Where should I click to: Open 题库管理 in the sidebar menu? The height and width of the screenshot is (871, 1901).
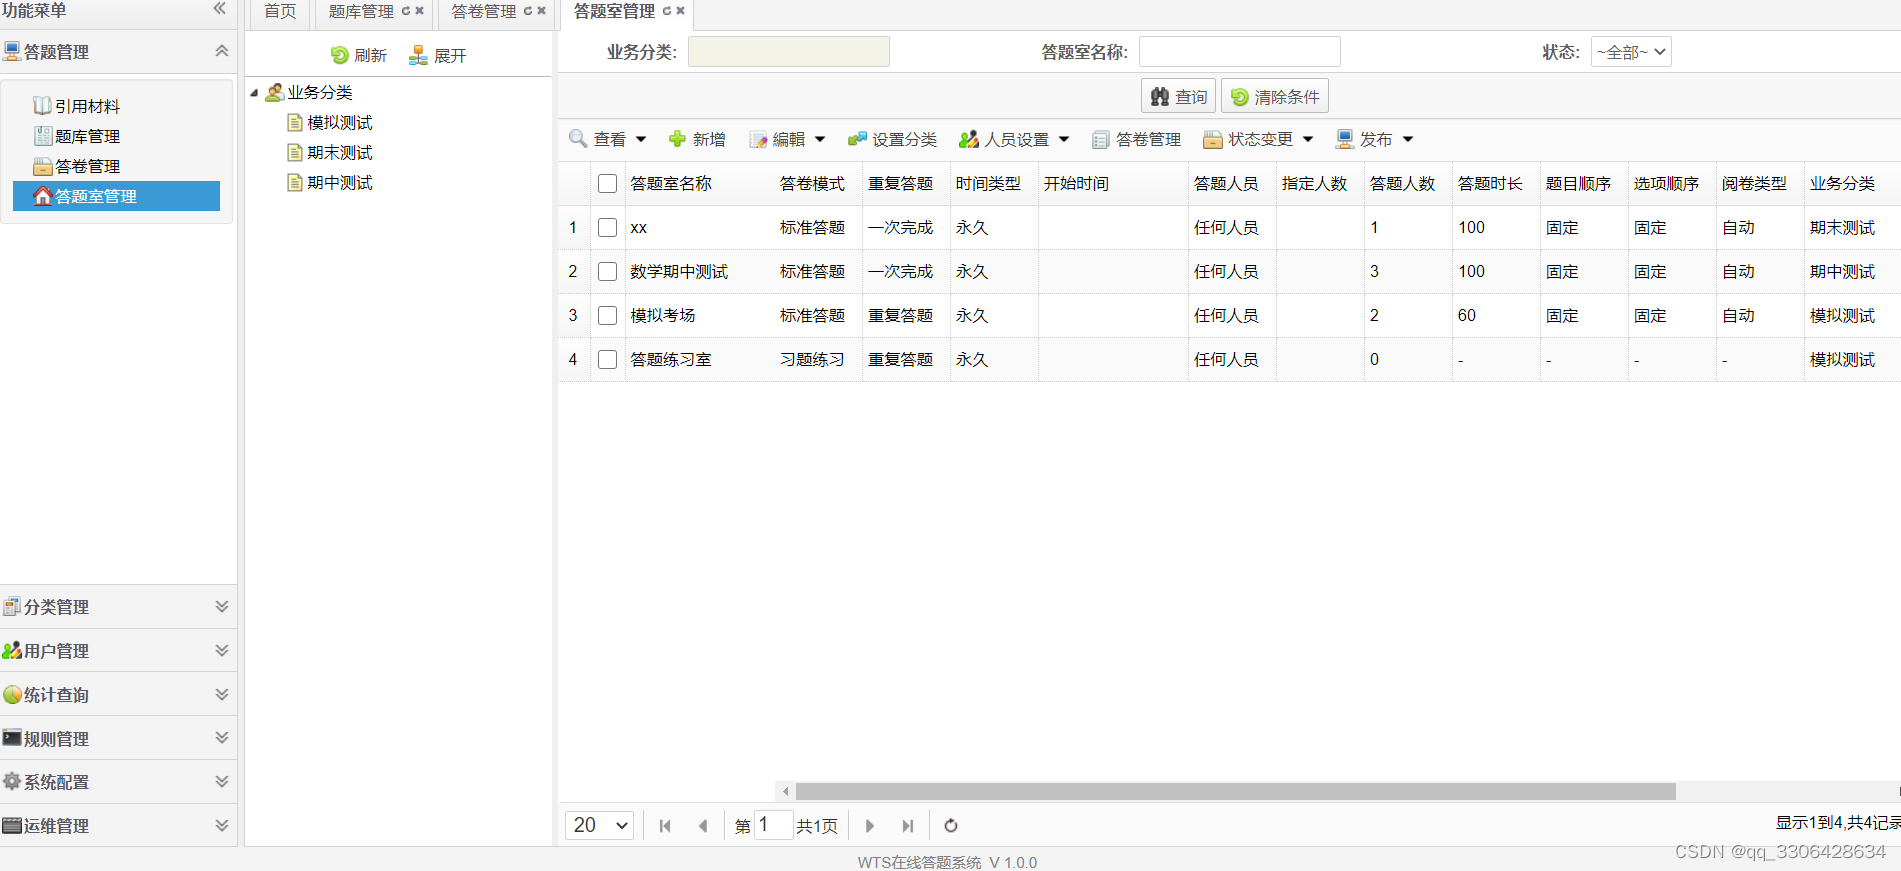point(116,136)
